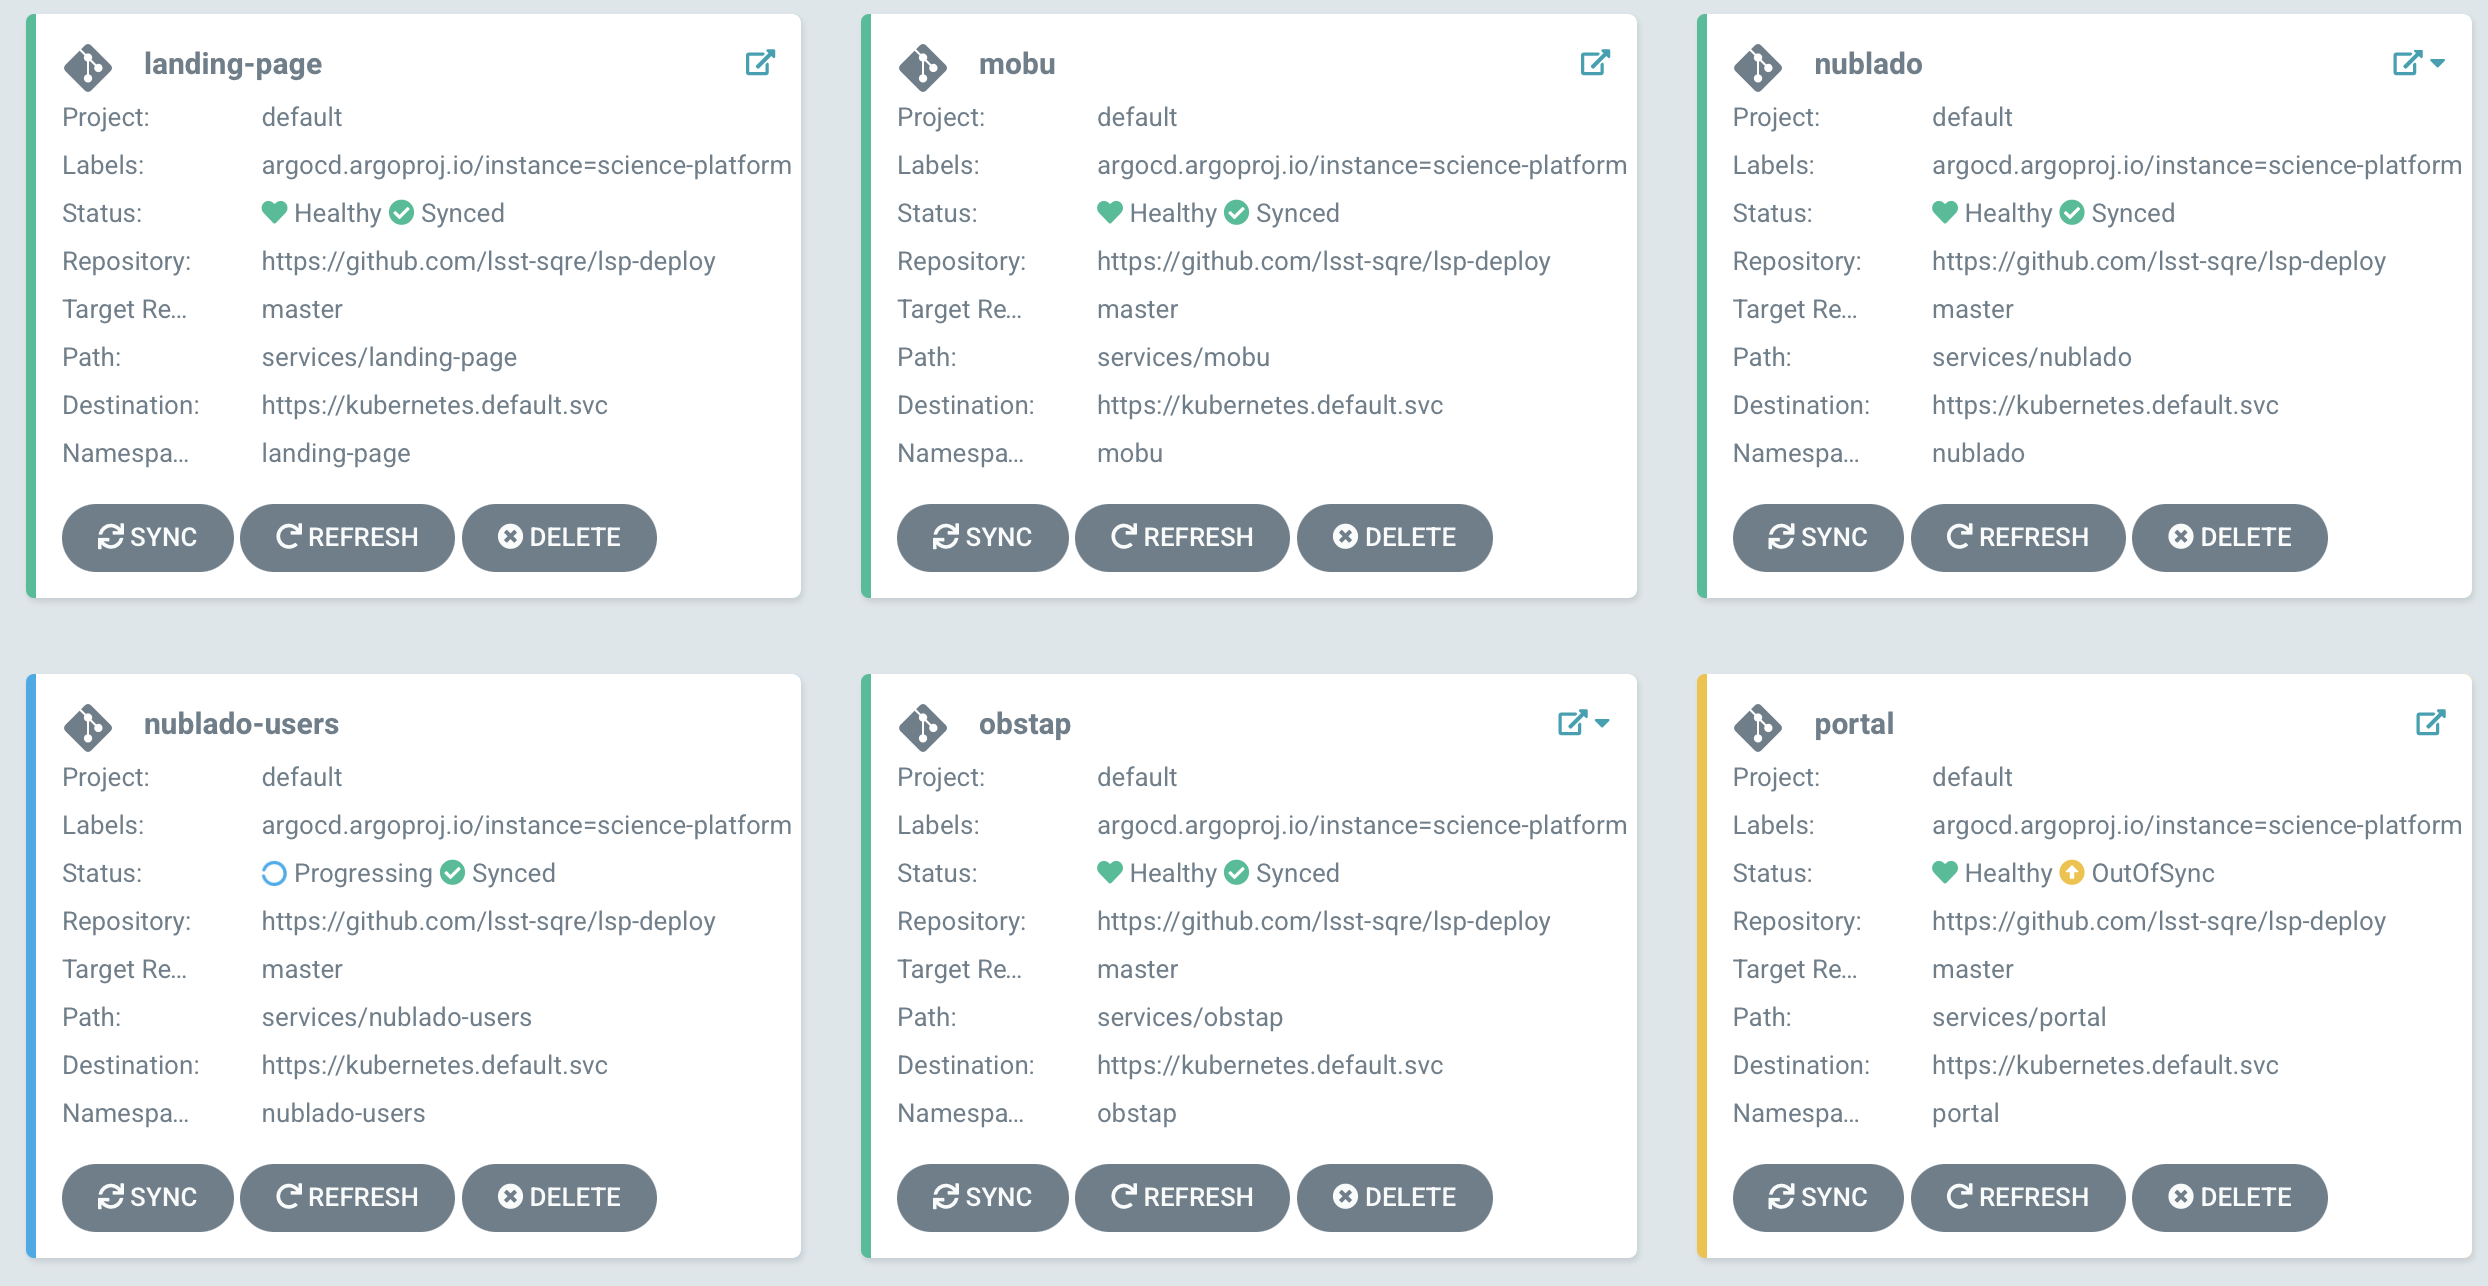This screenshot has height=1286, width=2488.
Task: Open nublado external link icon
Action: click(2407, 63)
